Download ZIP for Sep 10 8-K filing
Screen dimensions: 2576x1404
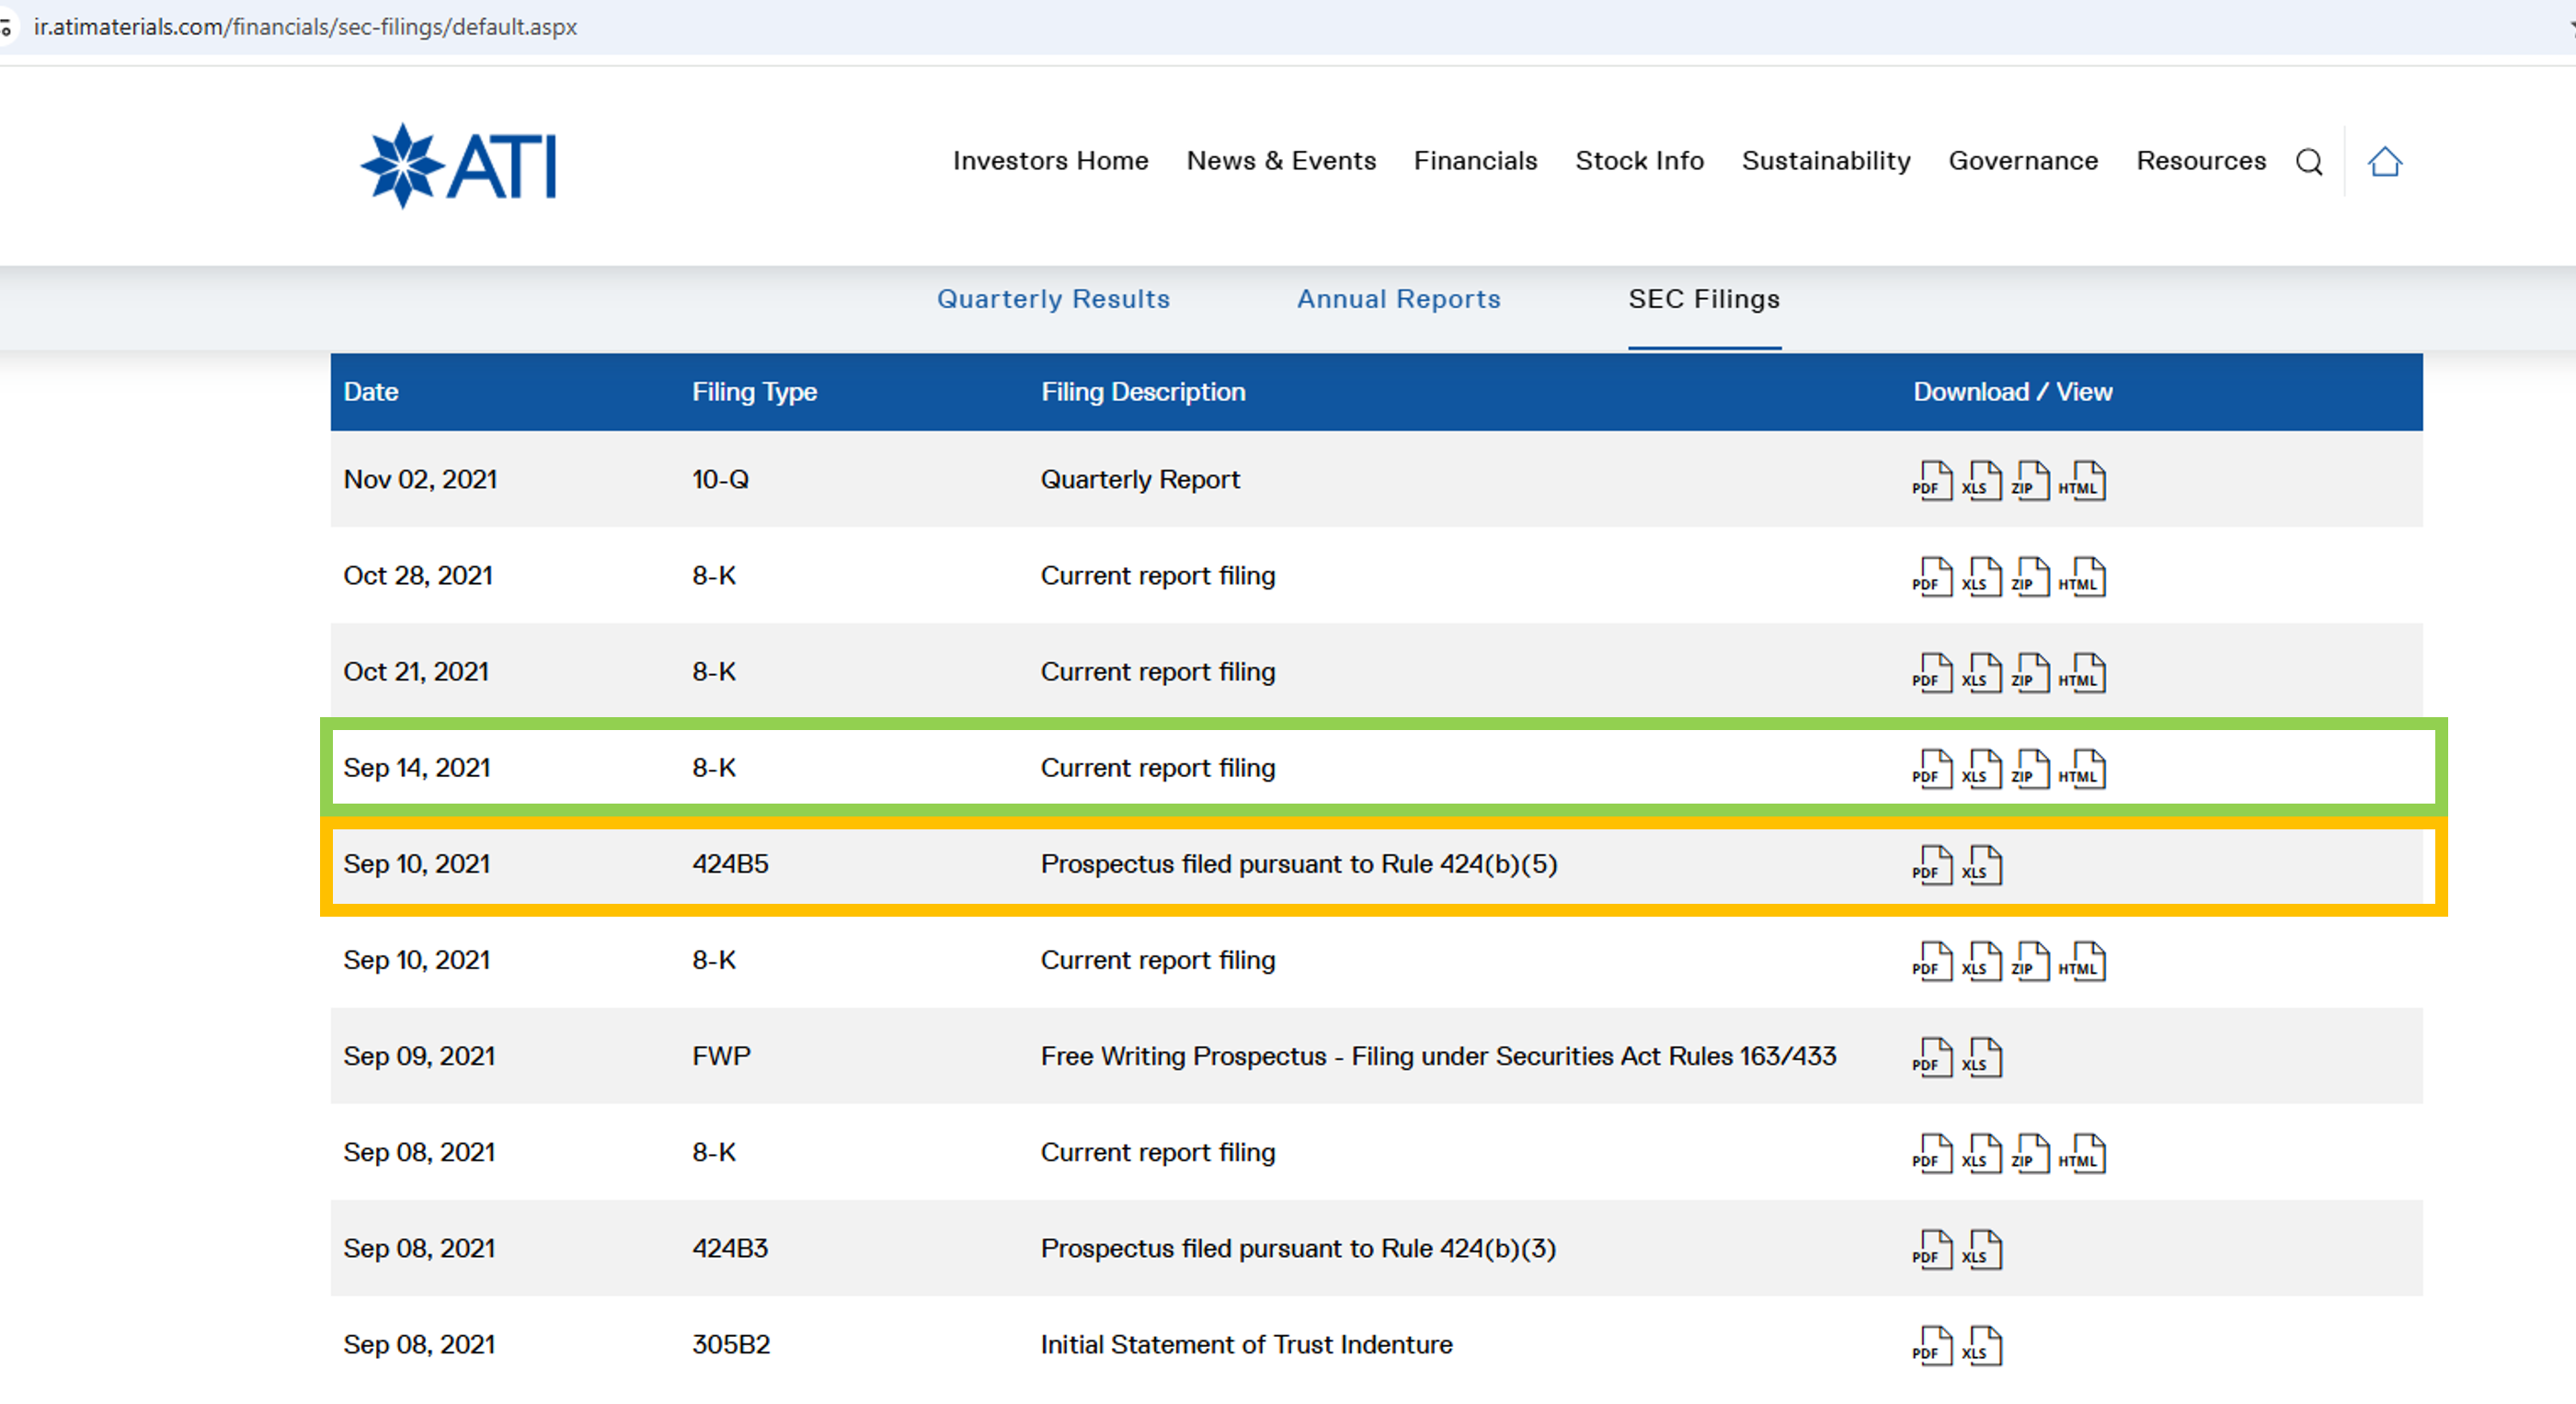[2031, 961]
